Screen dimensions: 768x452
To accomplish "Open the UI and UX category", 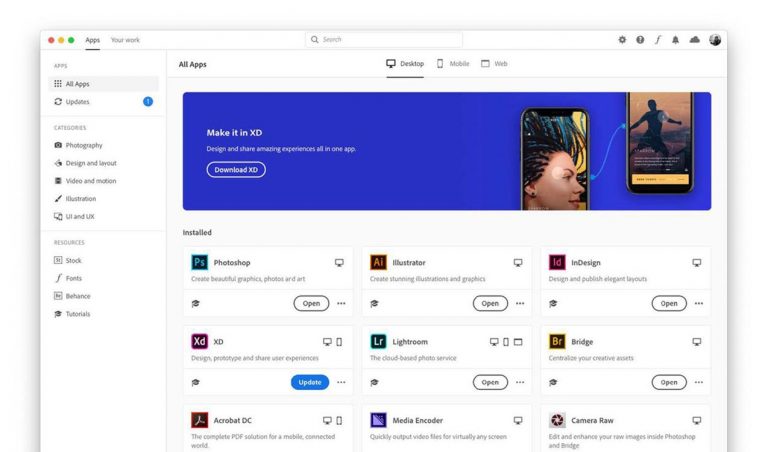I will click(74, 216).
